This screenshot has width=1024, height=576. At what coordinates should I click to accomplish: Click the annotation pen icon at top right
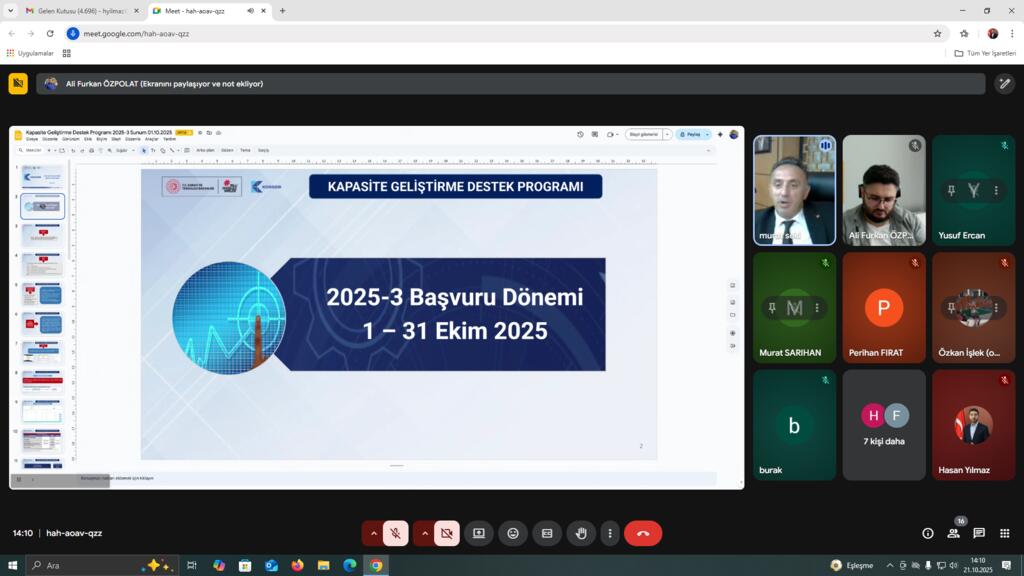coord(1005,84)
